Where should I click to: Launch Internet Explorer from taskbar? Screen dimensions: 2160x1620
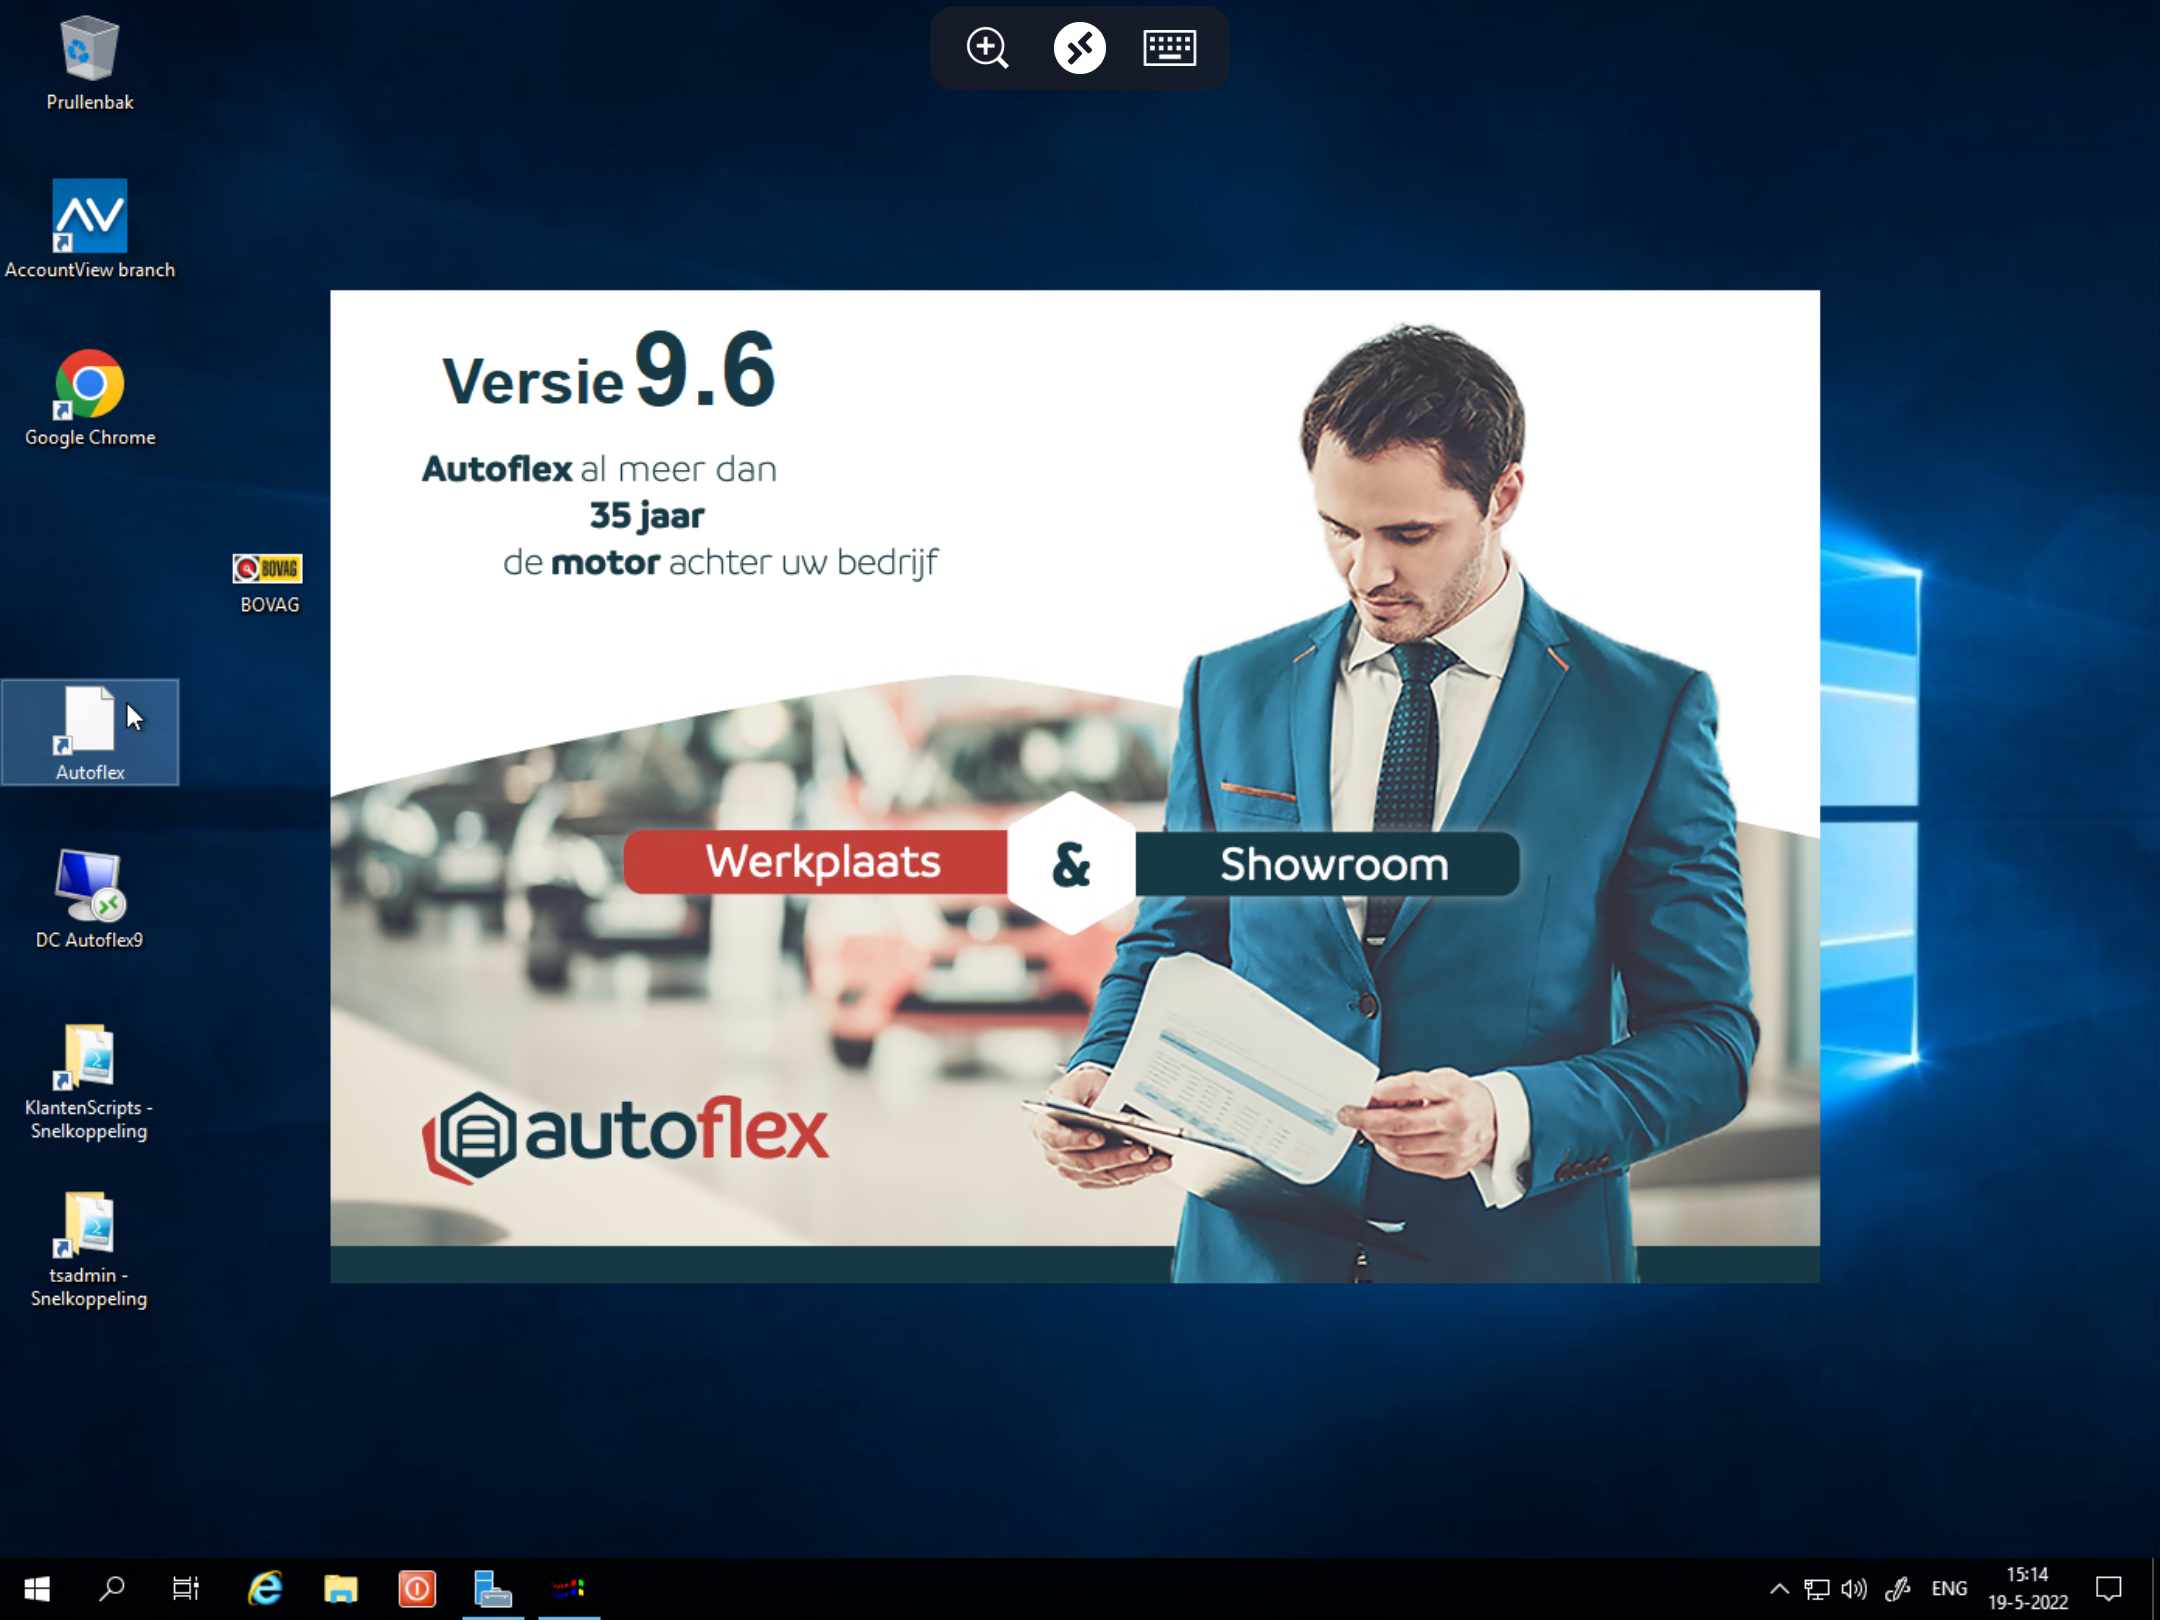tap(265, 1588)
